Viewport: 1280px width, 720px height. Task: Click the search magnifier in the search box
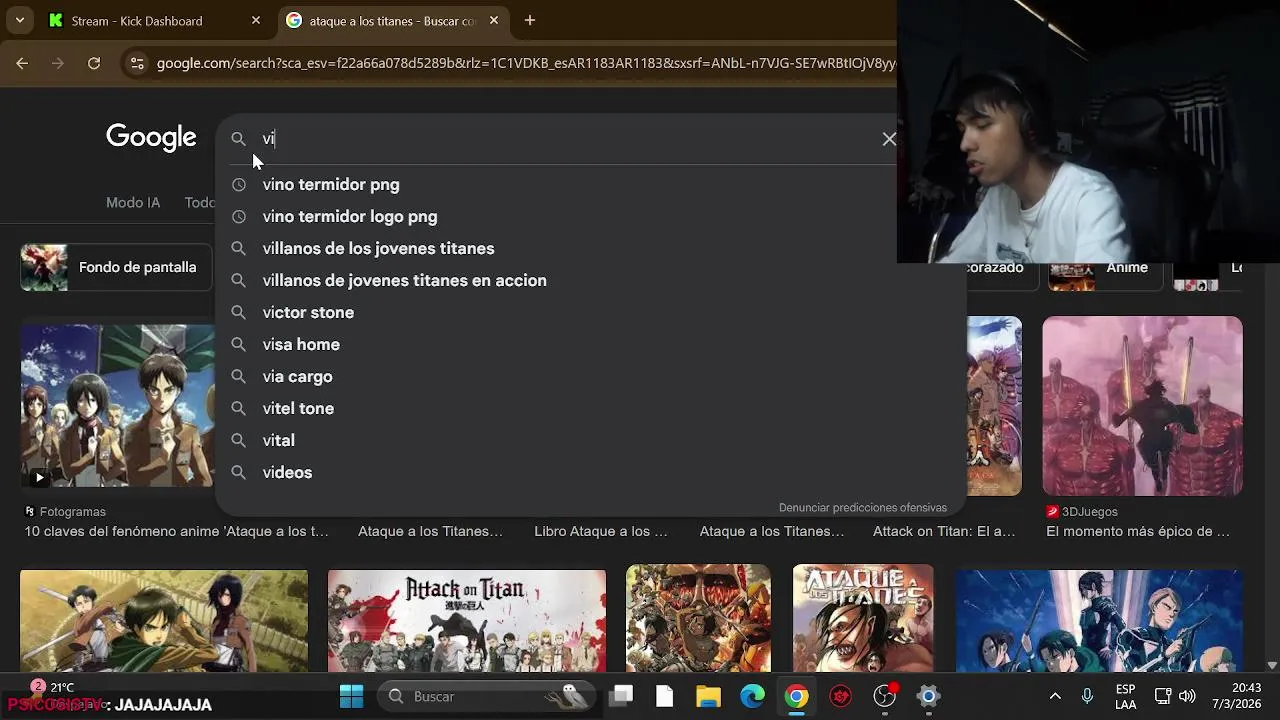pyautogui.click(x=238, y=139)
